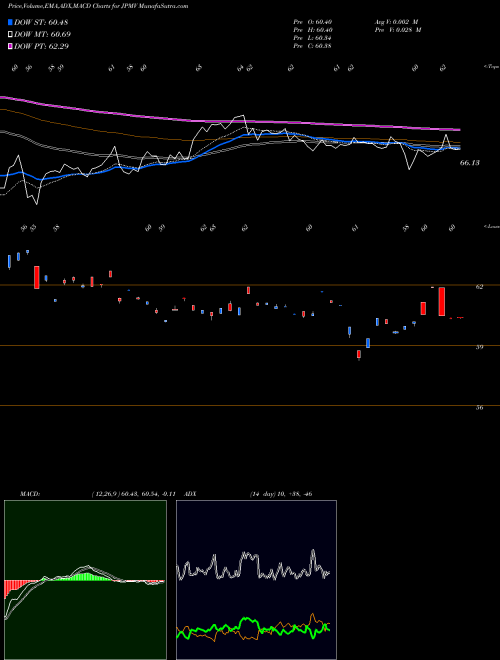Click the magenta DOW PT legend swatch
Screen dimensions: 500x660
click(x=10, y=46)
